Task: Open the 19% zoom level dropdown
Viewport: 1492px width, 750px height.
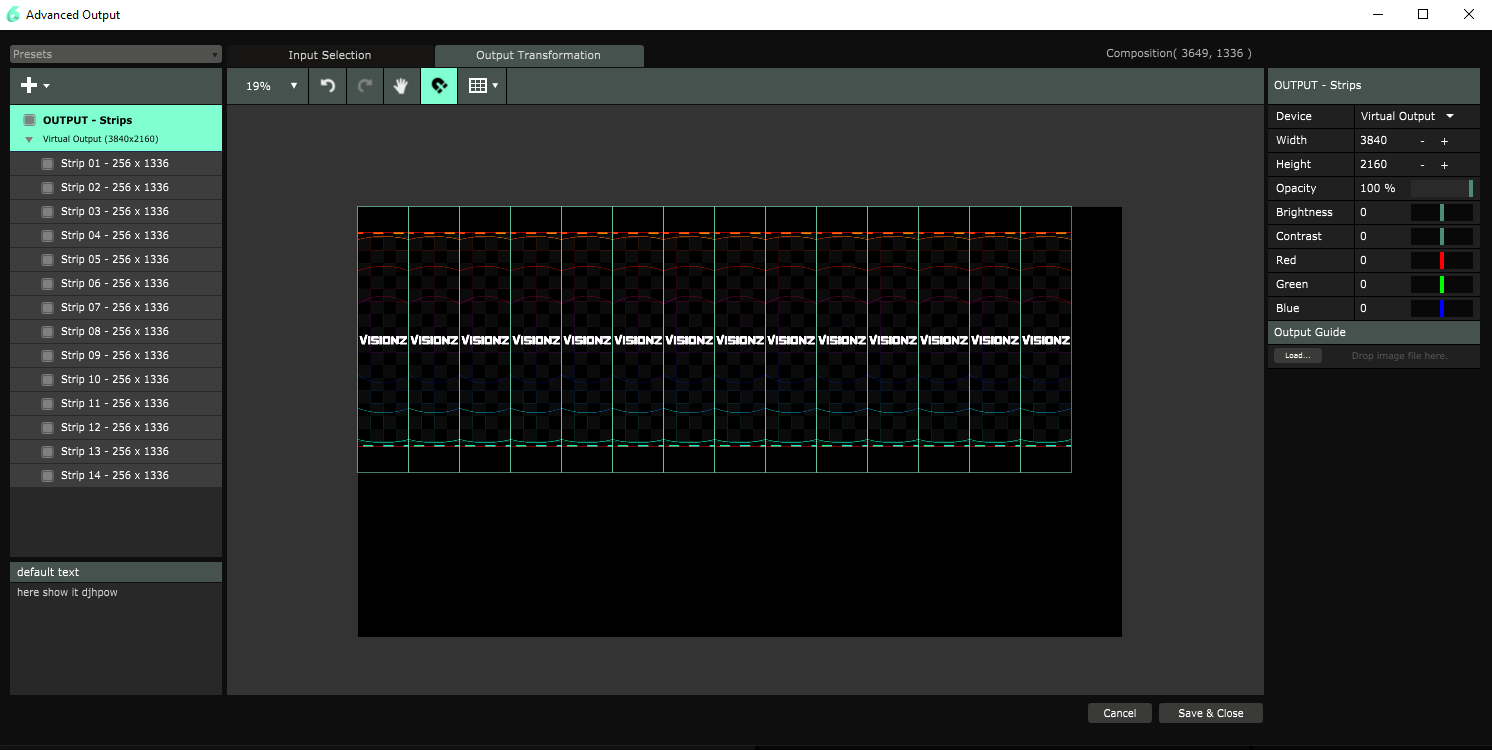Action: click(x=272, y=86)
